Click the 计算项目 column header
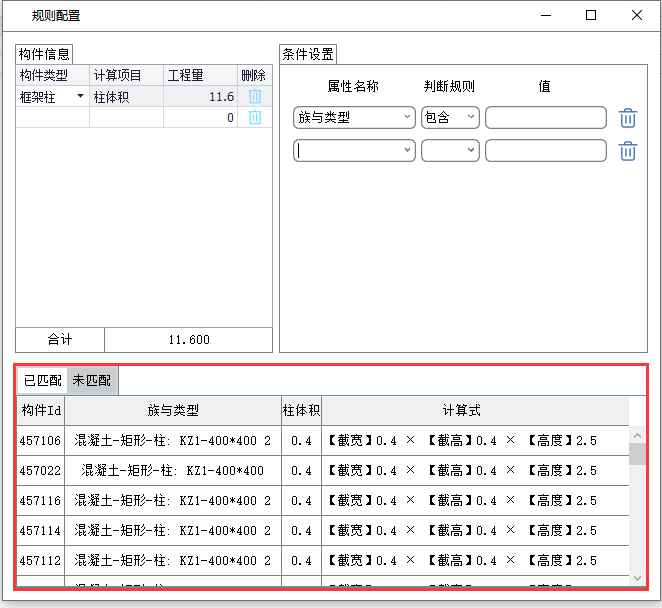Image resolution: width=662 pixels, height=608 pixels. tap(126, 76)
